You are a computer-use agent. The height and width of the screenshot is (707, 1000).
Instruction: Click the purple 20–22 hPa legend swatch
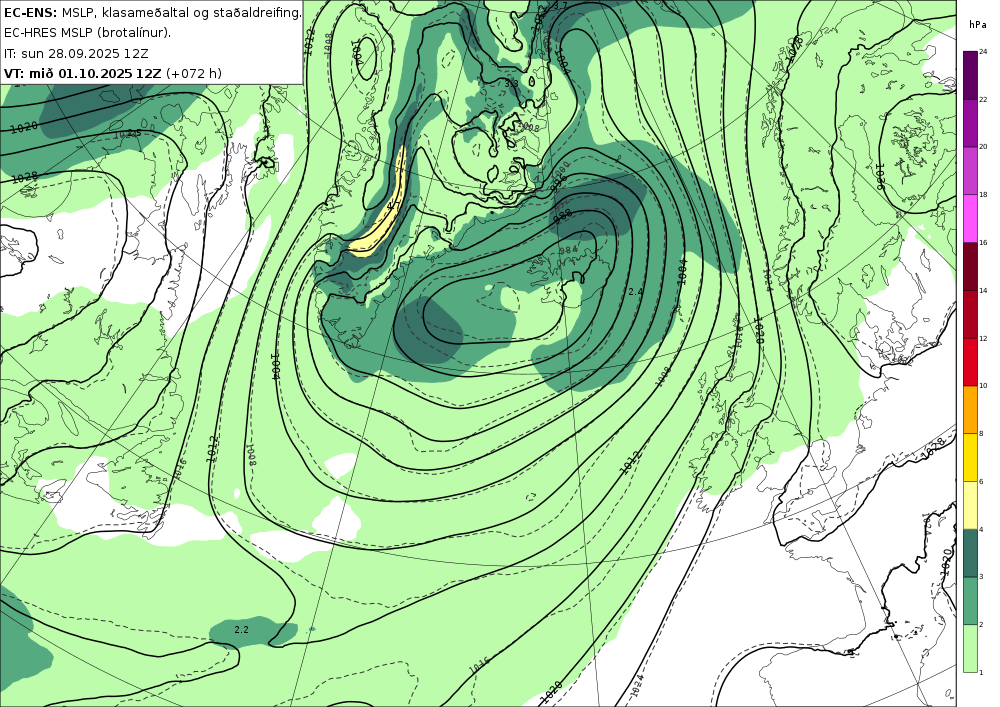970,122
